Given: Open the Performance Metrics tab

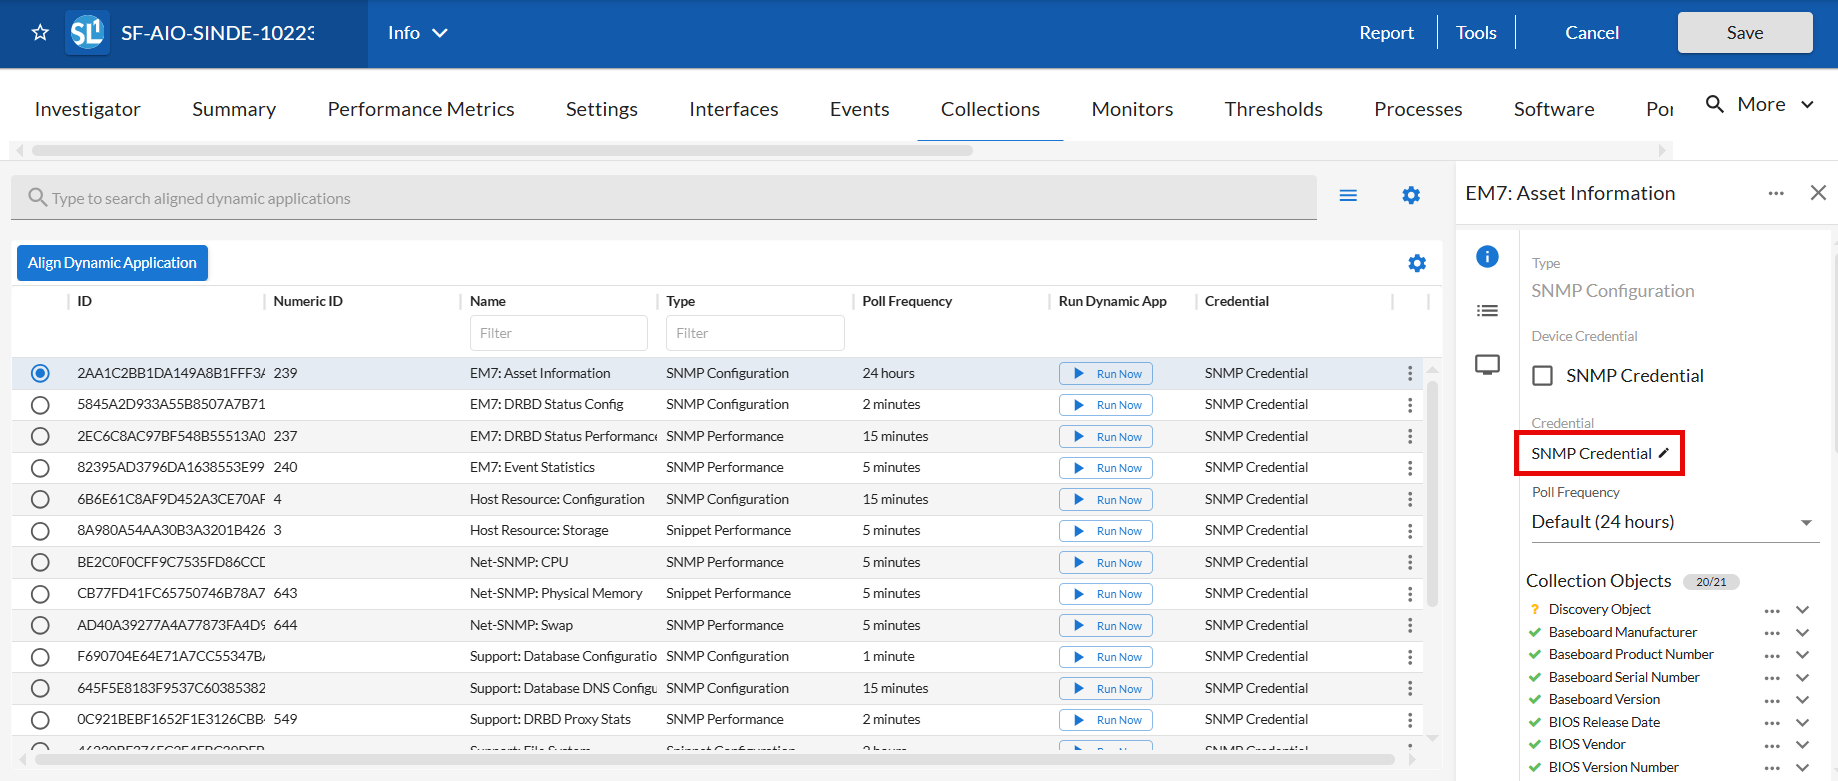Looking at the screenshot, I should pyautogui.click(x=420, y=109).
